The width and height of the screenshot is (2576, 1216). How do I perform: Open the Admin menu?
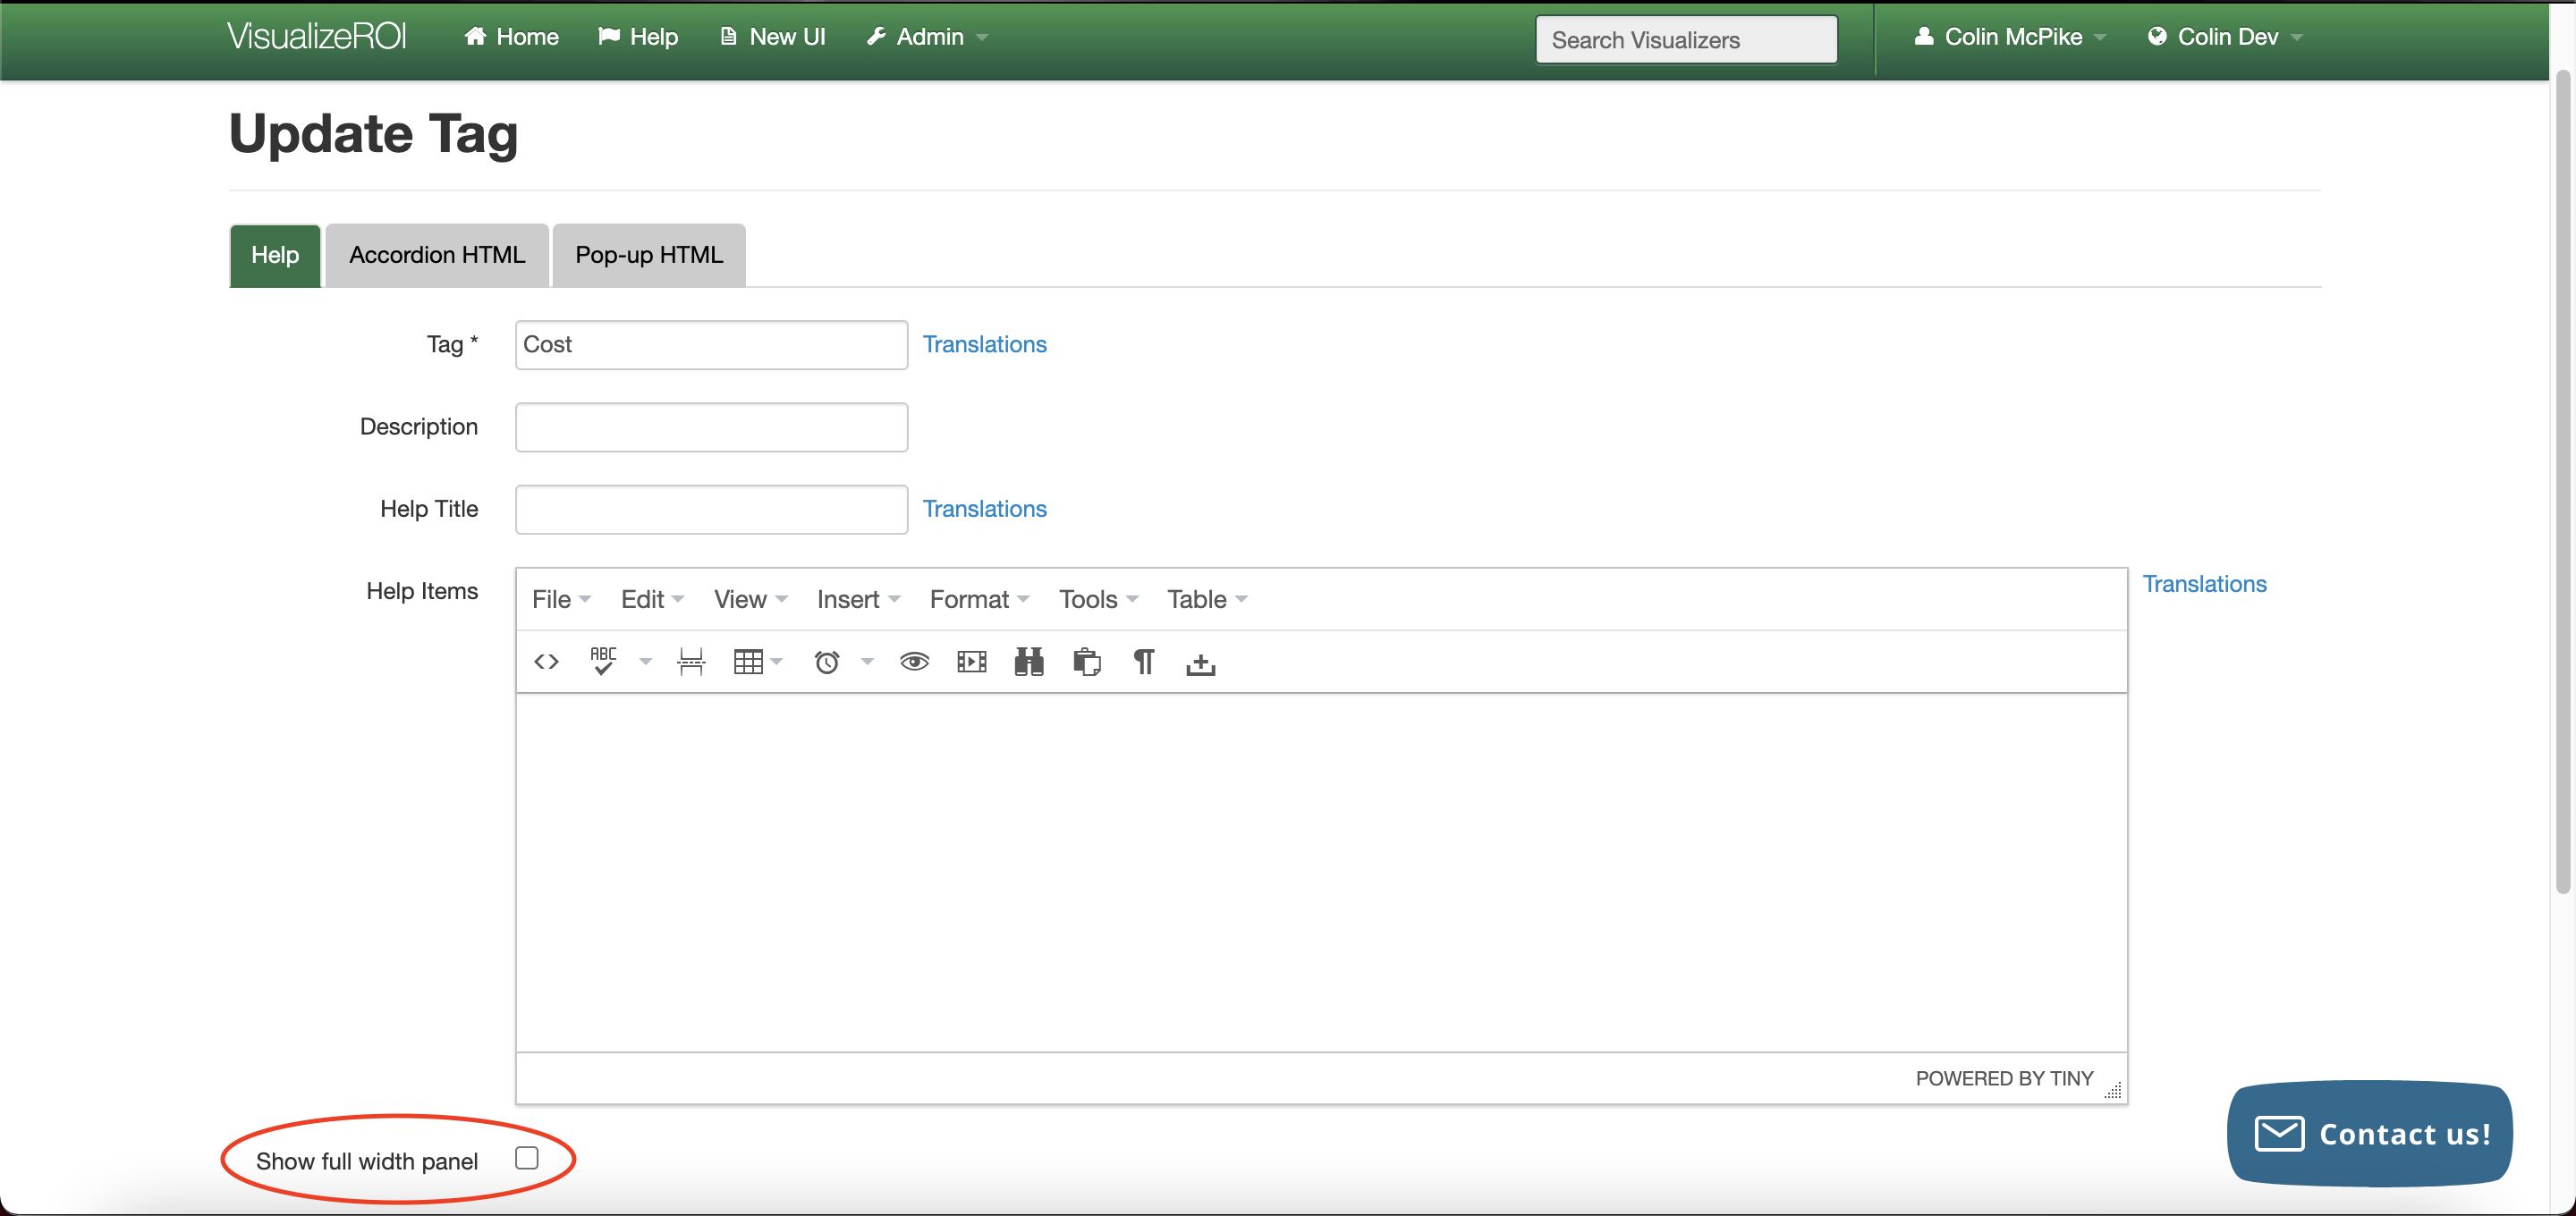click(925, 37)
